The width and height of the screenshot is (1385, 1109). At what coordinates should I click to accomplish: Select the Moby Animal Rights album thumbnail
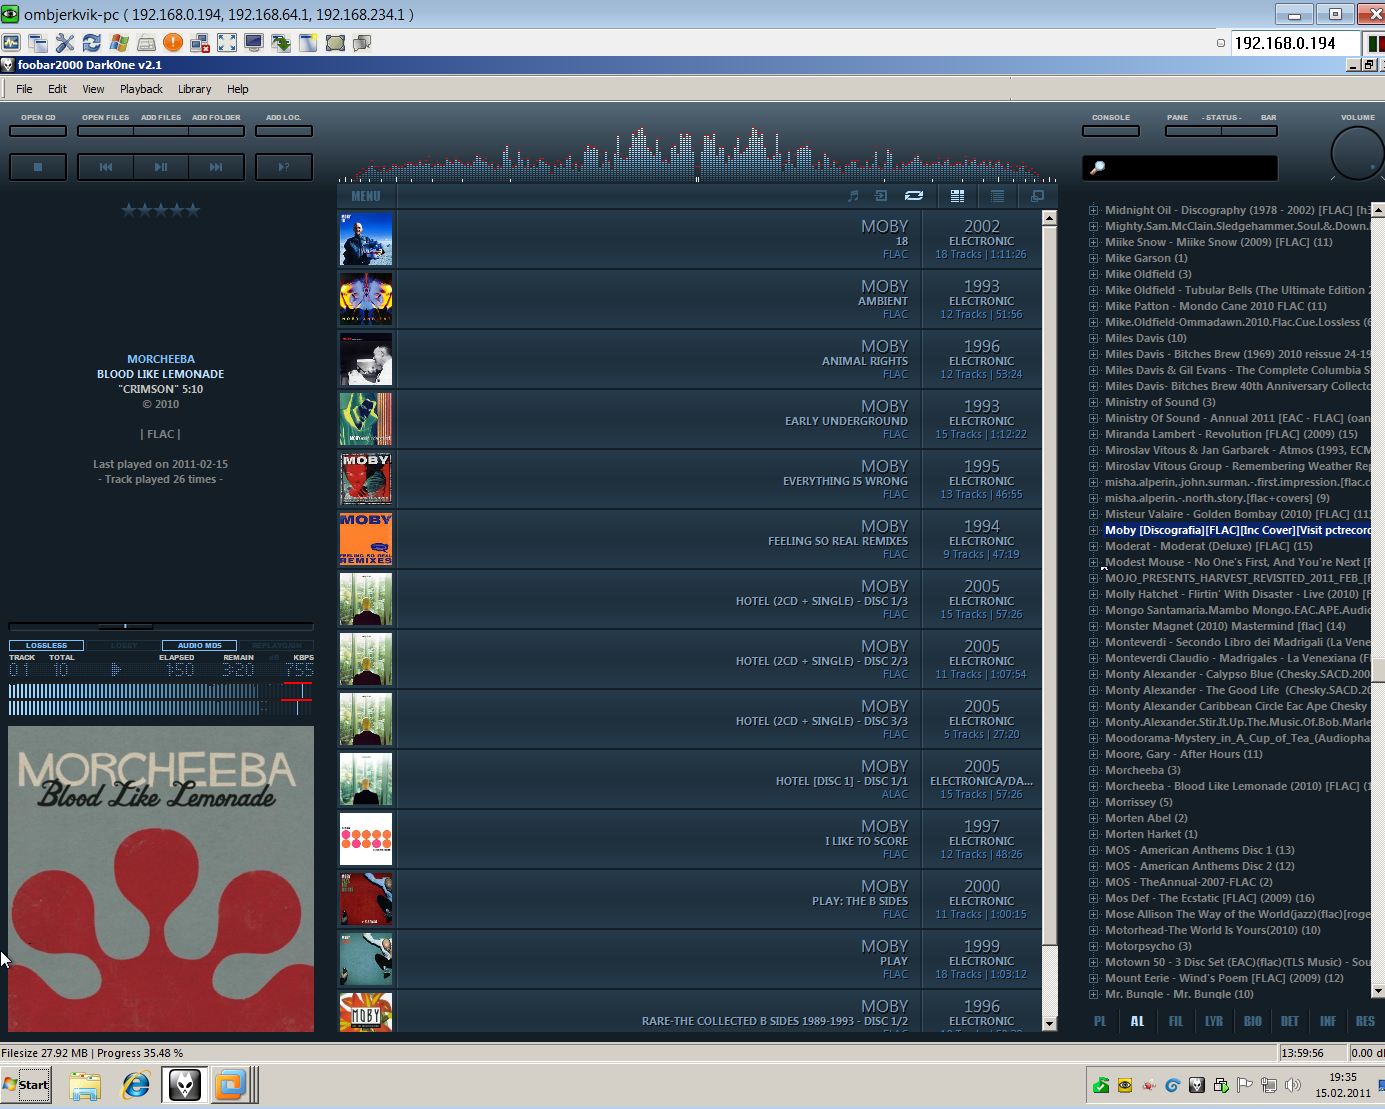pos(366,359)
